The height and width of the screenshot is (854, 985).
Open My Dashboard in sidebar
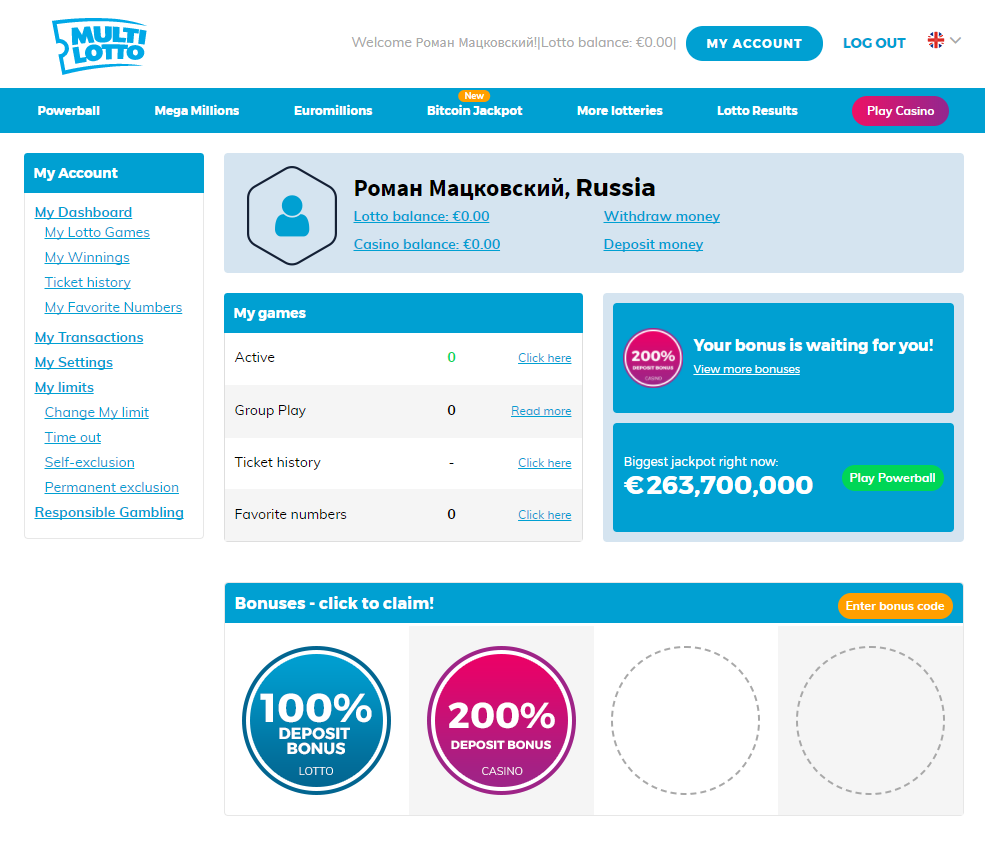tap(83, 212)
